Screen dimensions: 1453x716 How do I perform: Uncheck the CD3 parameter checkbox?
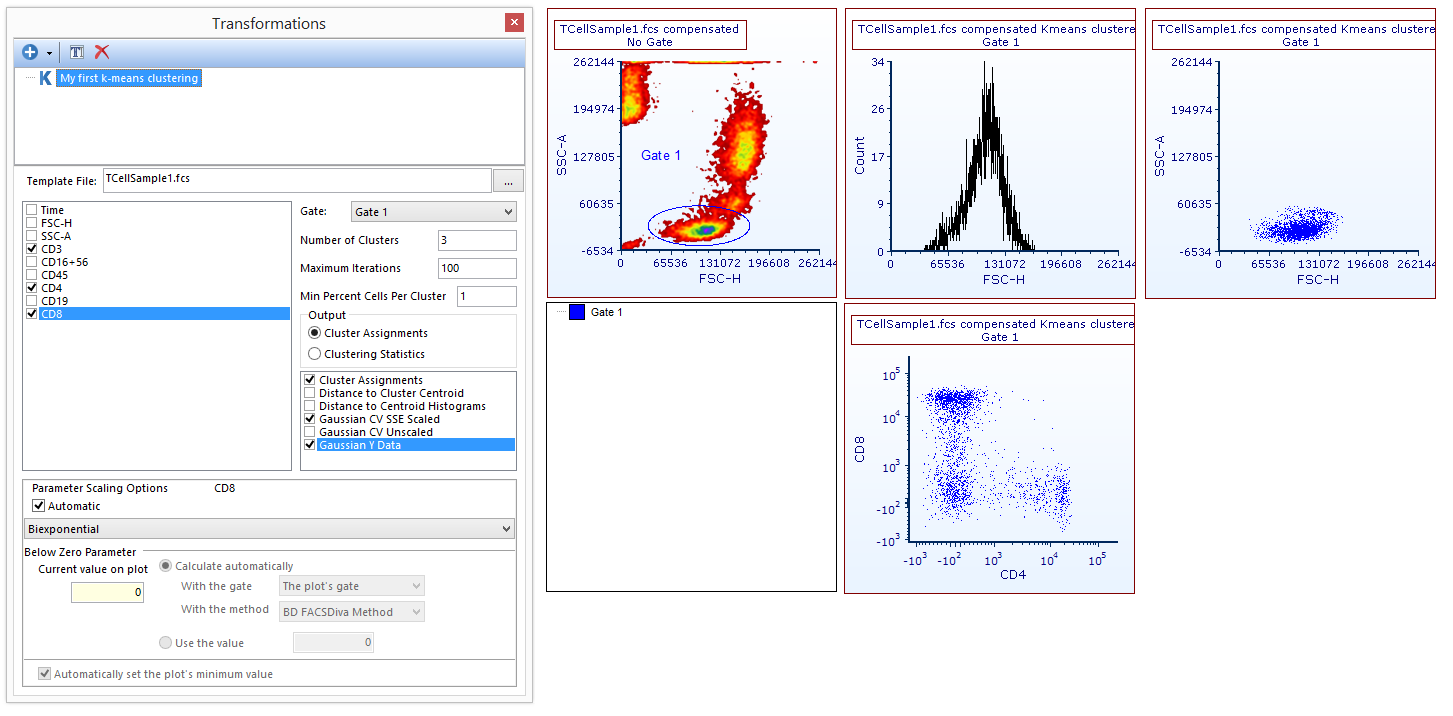[x=32, y=249]
